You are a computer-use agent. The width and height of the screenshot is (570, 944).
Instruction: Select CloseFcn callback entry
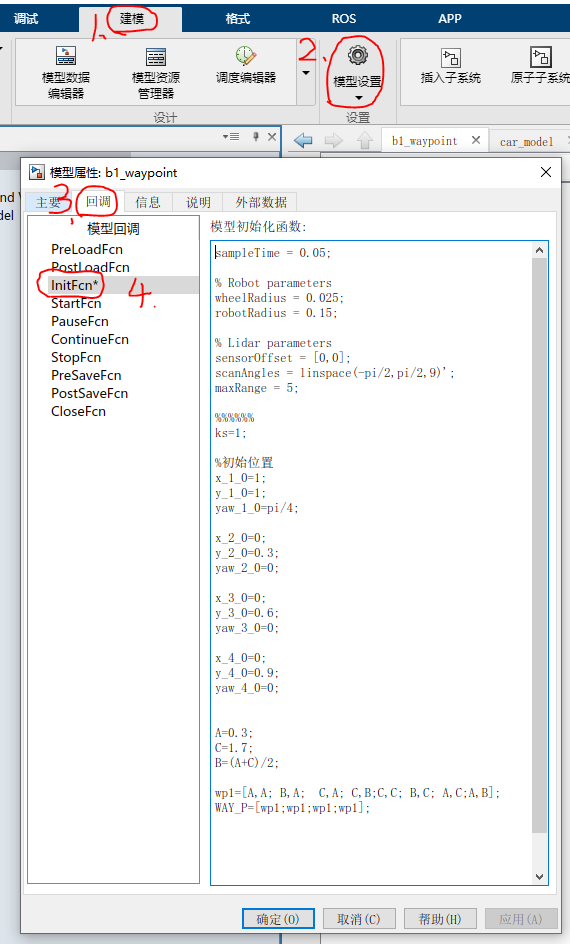click(78, 412)
